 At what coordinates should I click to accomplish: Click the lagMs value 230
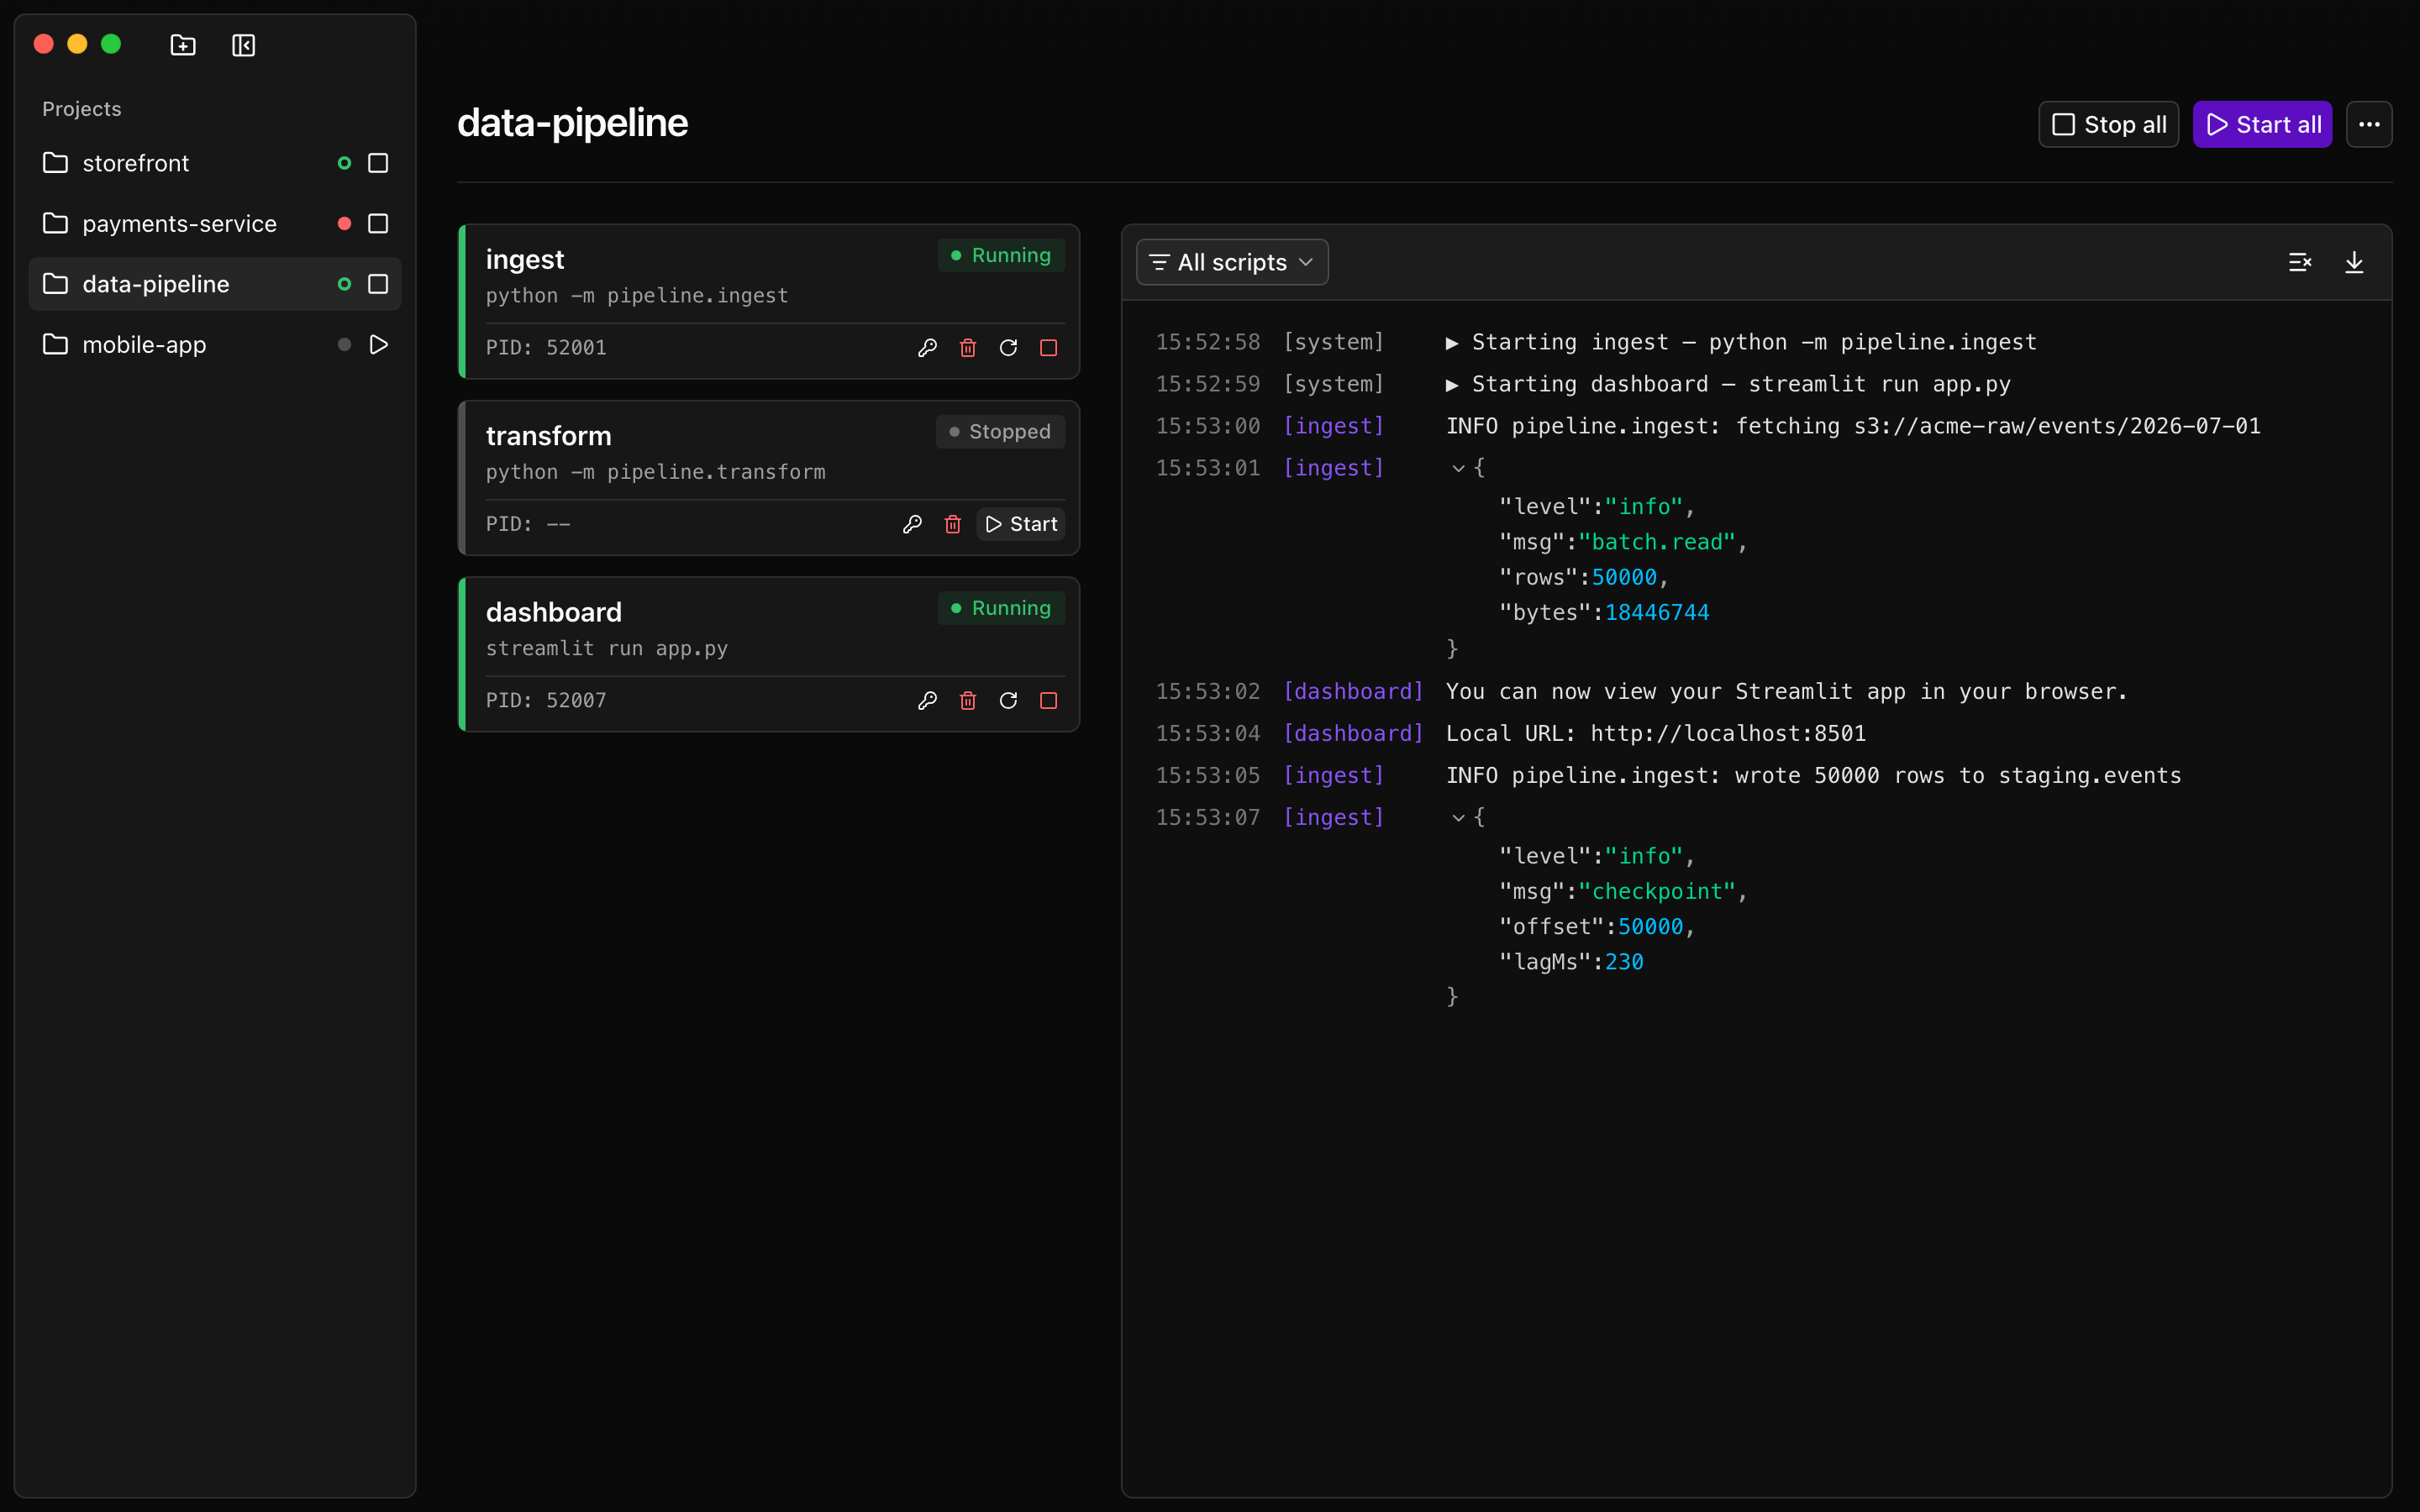coord(1624,962)
